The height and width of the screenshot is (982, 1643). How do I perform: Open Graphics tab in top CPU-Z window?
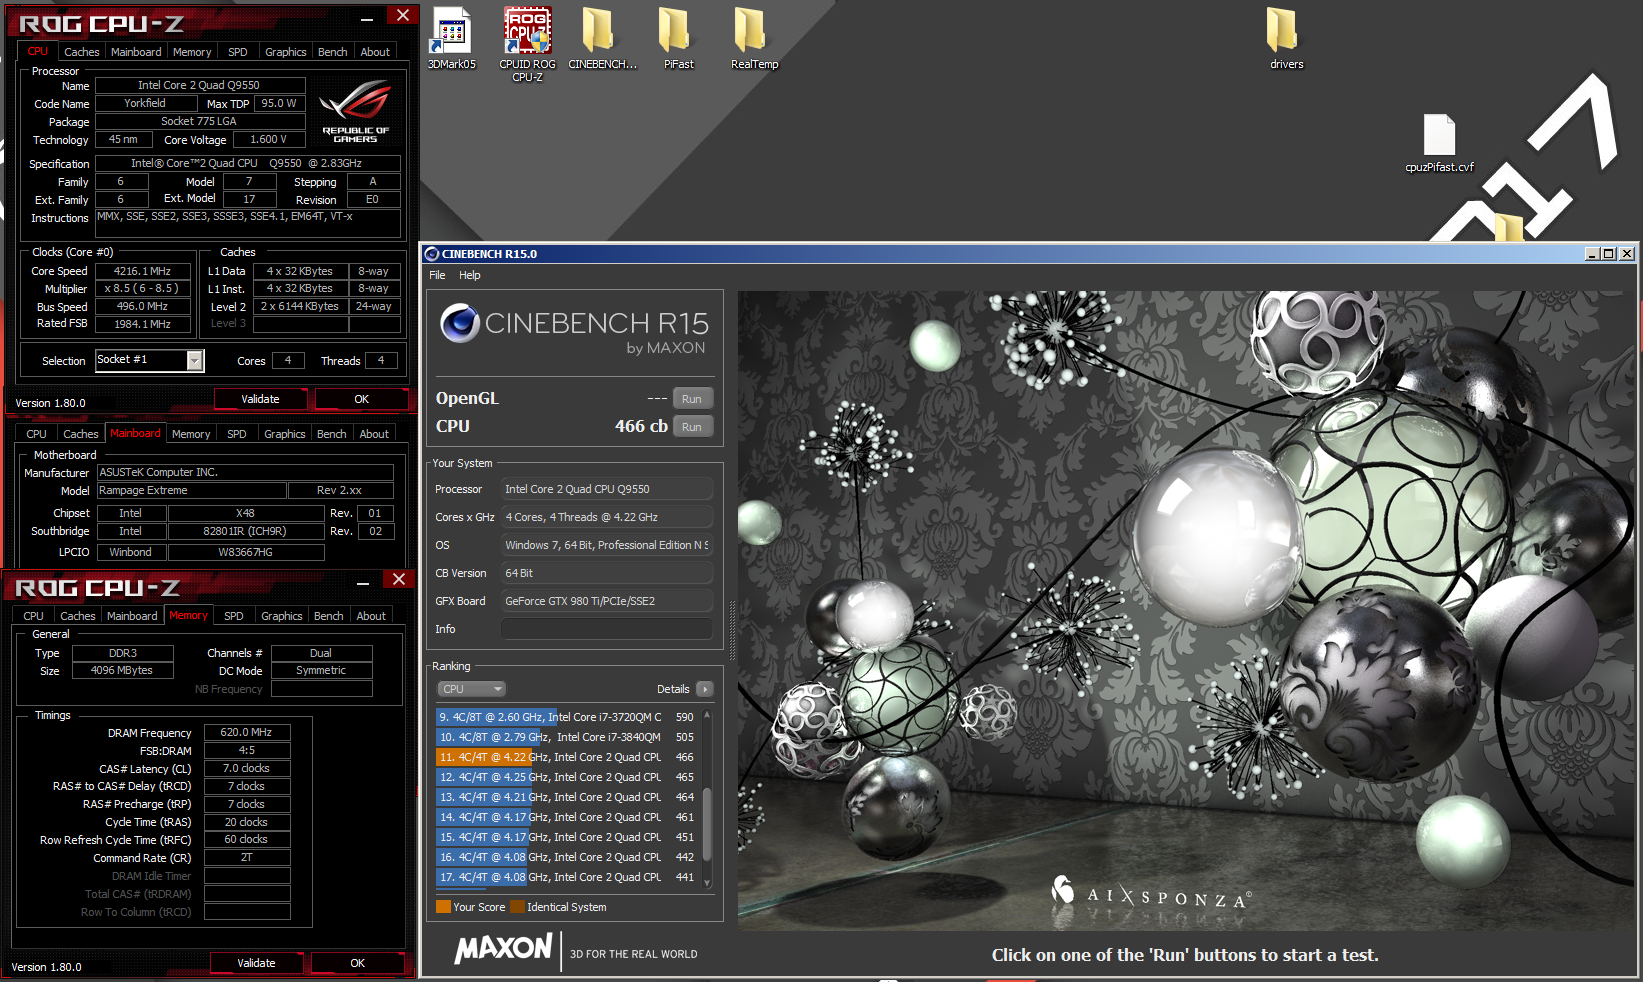click(285, 52)
